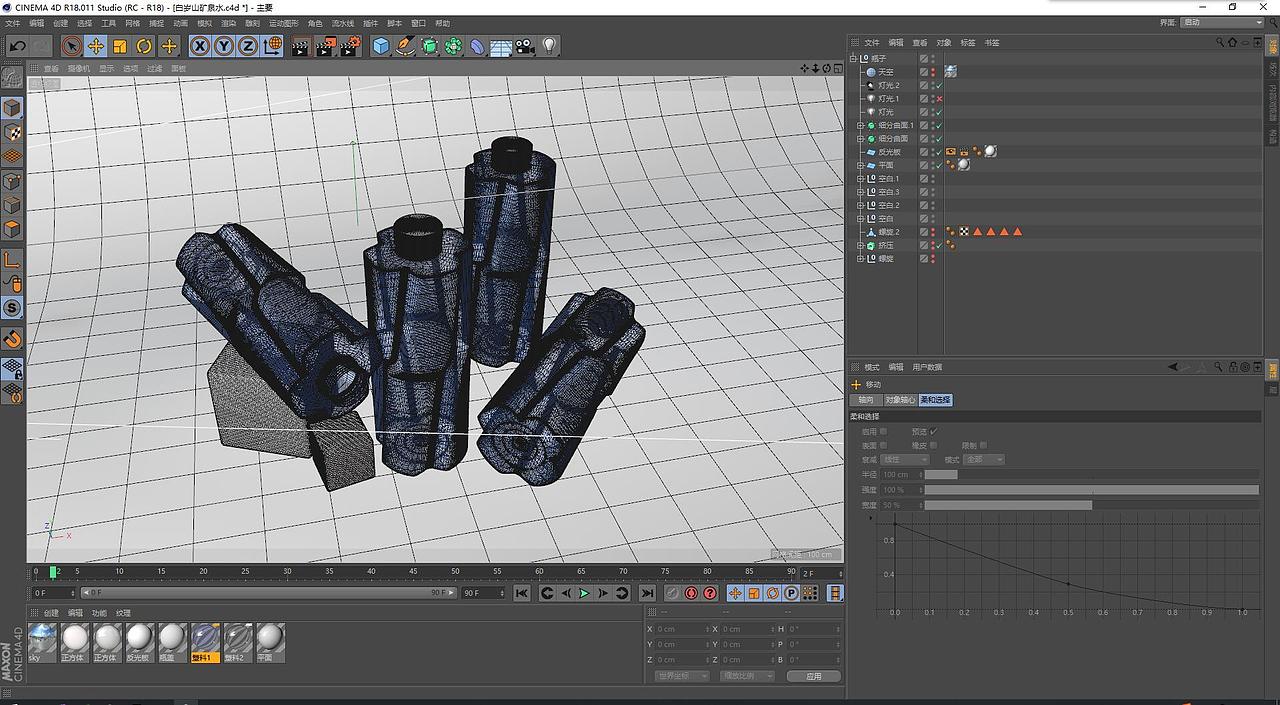Select the Move tool in the toolbar
The height and width of the screenshot is (705, 1280).
point(95,45)
